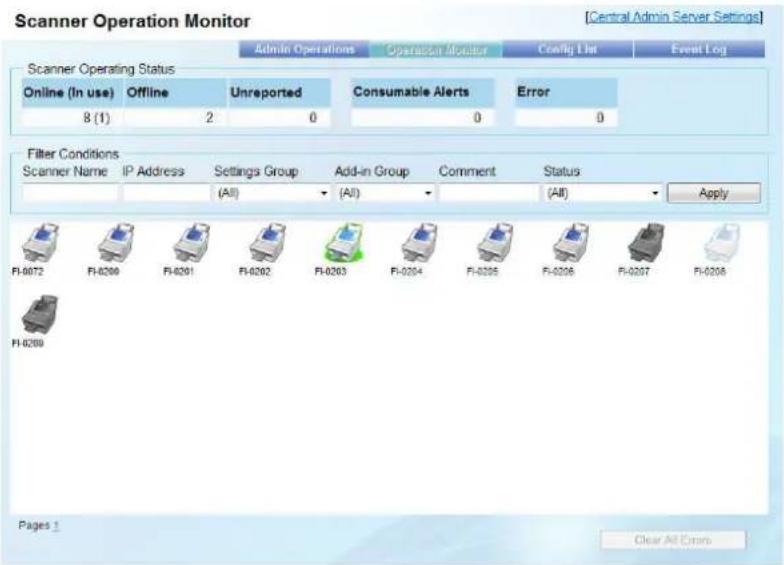Expand the Add-in Group dropdown
The height and width of the screenshot is (565, 784).
[384, 193]
